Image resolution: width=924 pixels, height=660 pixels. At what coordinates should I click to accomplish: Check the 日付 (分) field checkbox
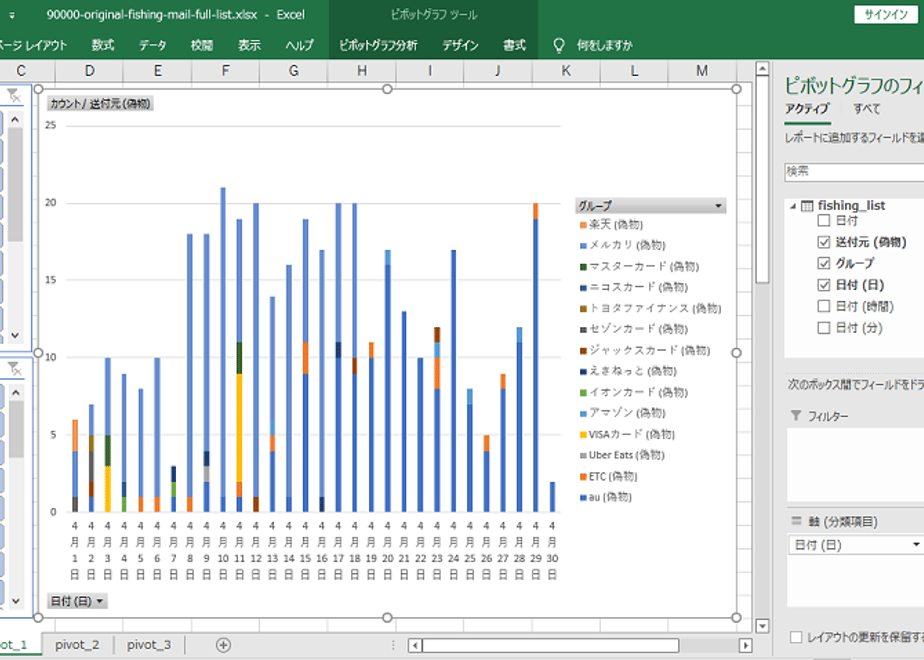point(824,328)
